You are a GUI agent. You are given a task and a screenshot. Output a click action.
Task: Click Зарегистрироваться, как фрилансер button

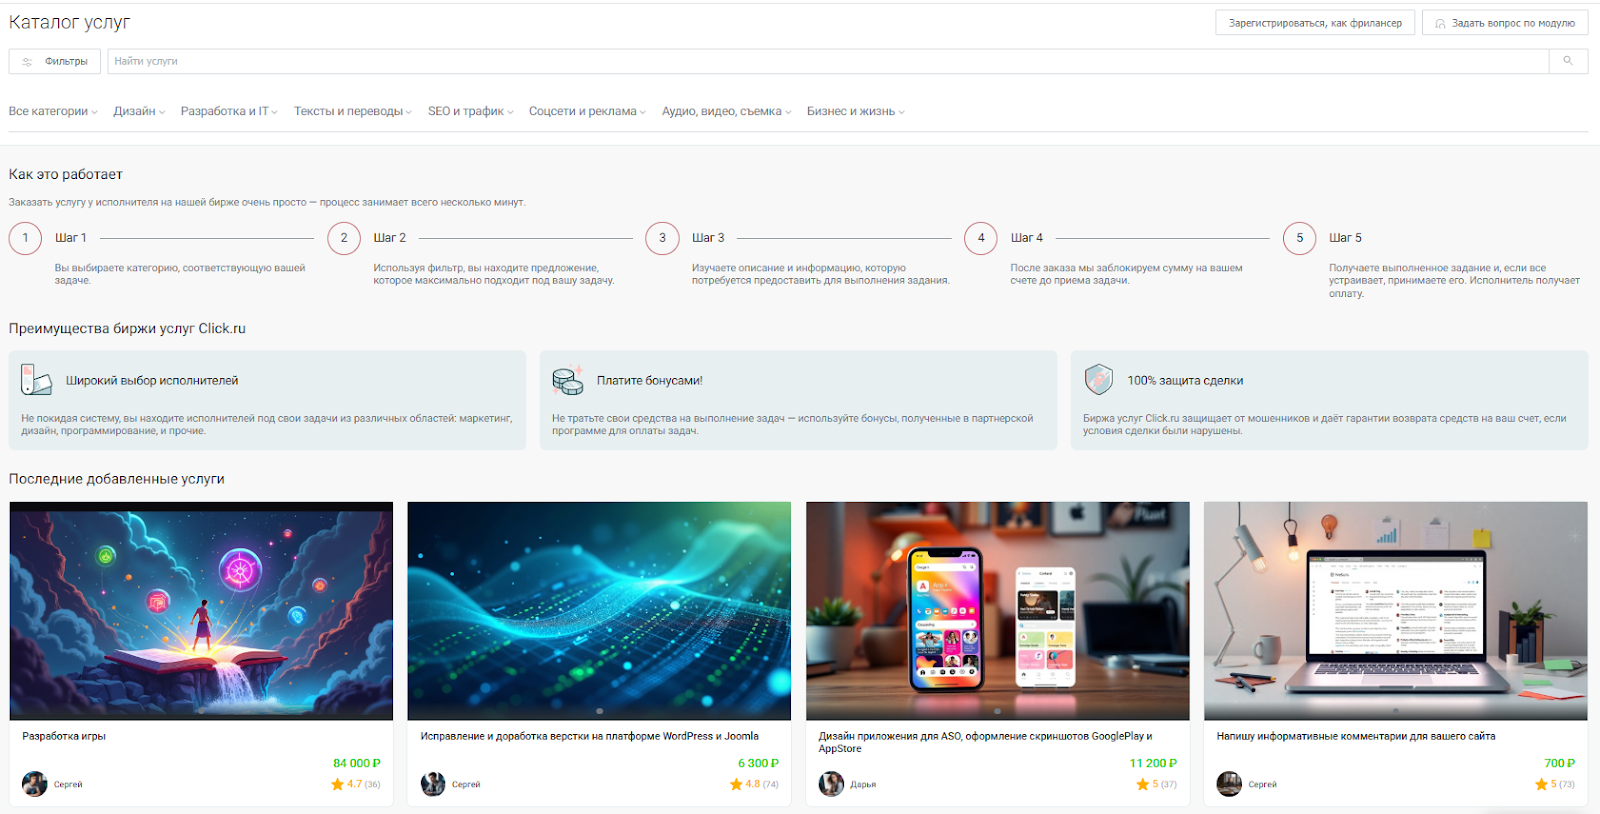pyautogui.click(x=1315, y=23)
